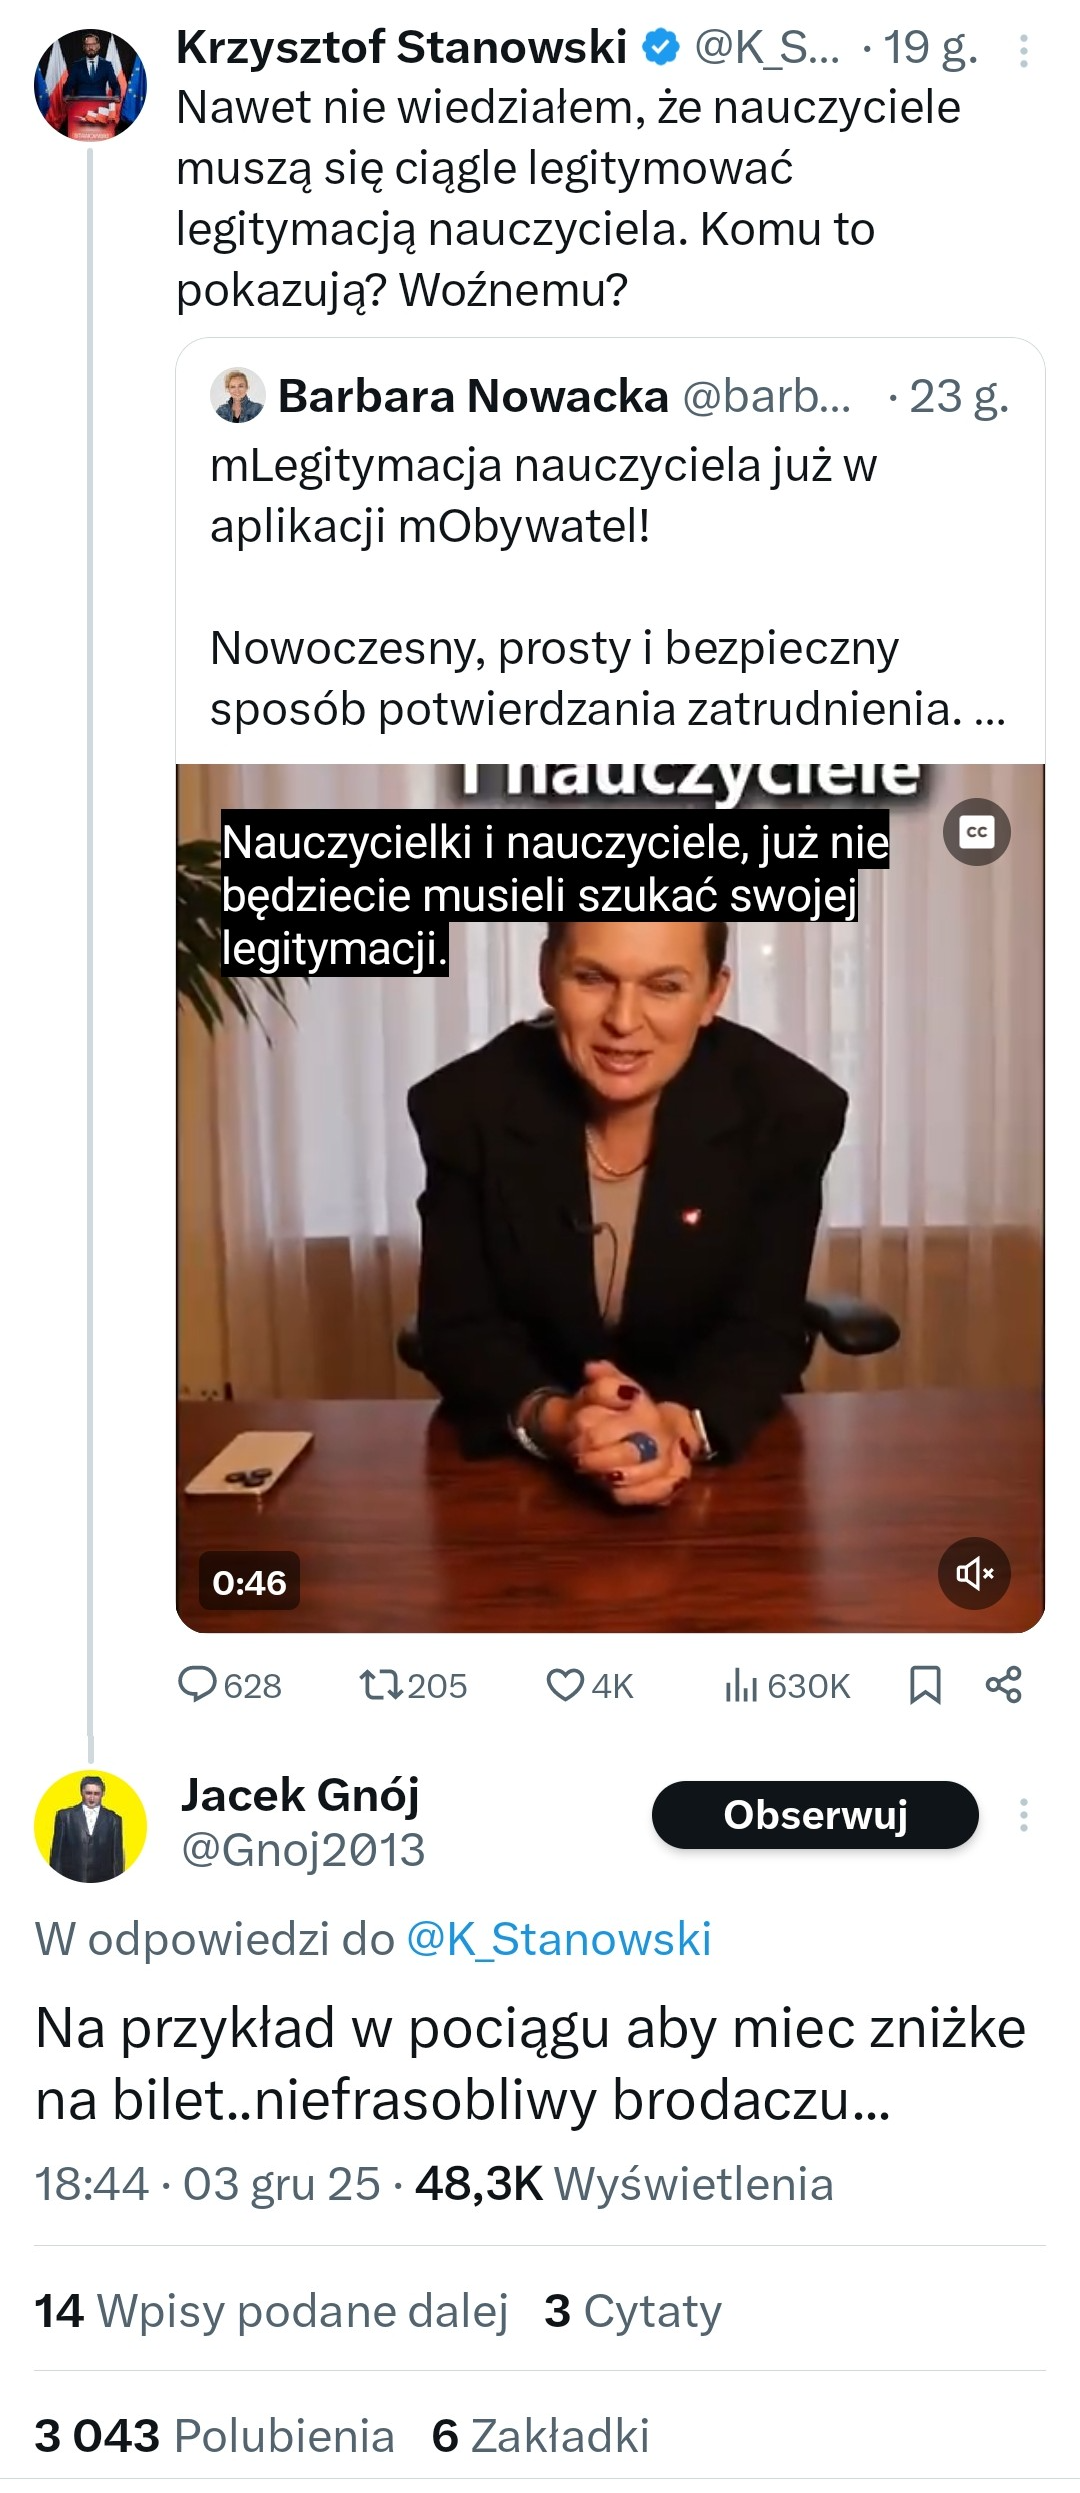The width and height of the screenshot is (1080, 2493).
Task: Open Jacek Gnój's profile avatar
Action: 90,1826
